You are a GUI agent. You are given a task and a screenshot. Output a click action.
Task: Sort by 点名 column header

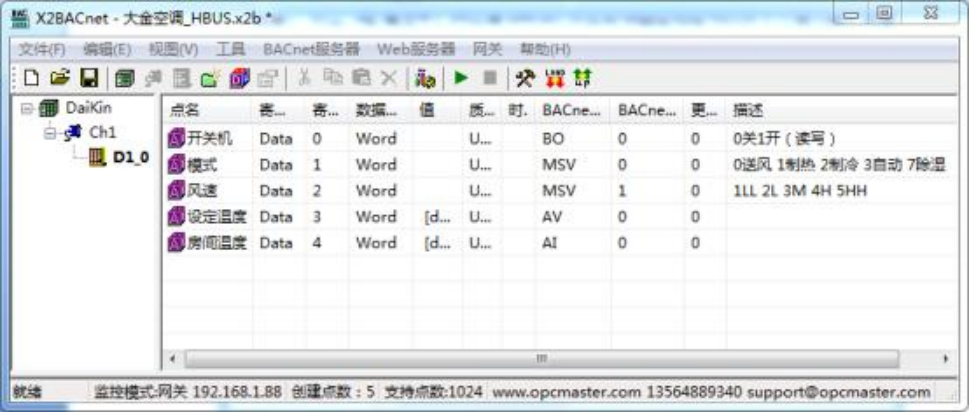[208, 111]
